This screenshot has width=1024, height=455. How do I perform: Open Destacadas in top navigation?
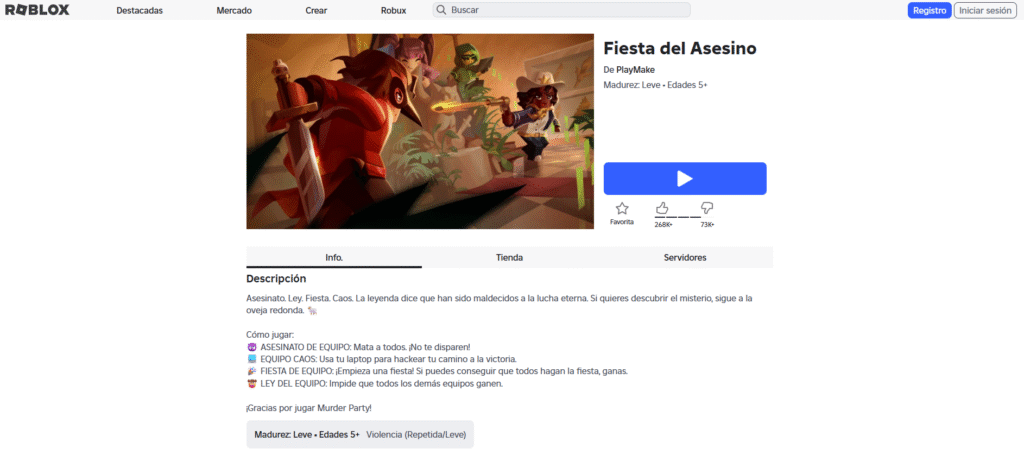(x=140, y=10)
